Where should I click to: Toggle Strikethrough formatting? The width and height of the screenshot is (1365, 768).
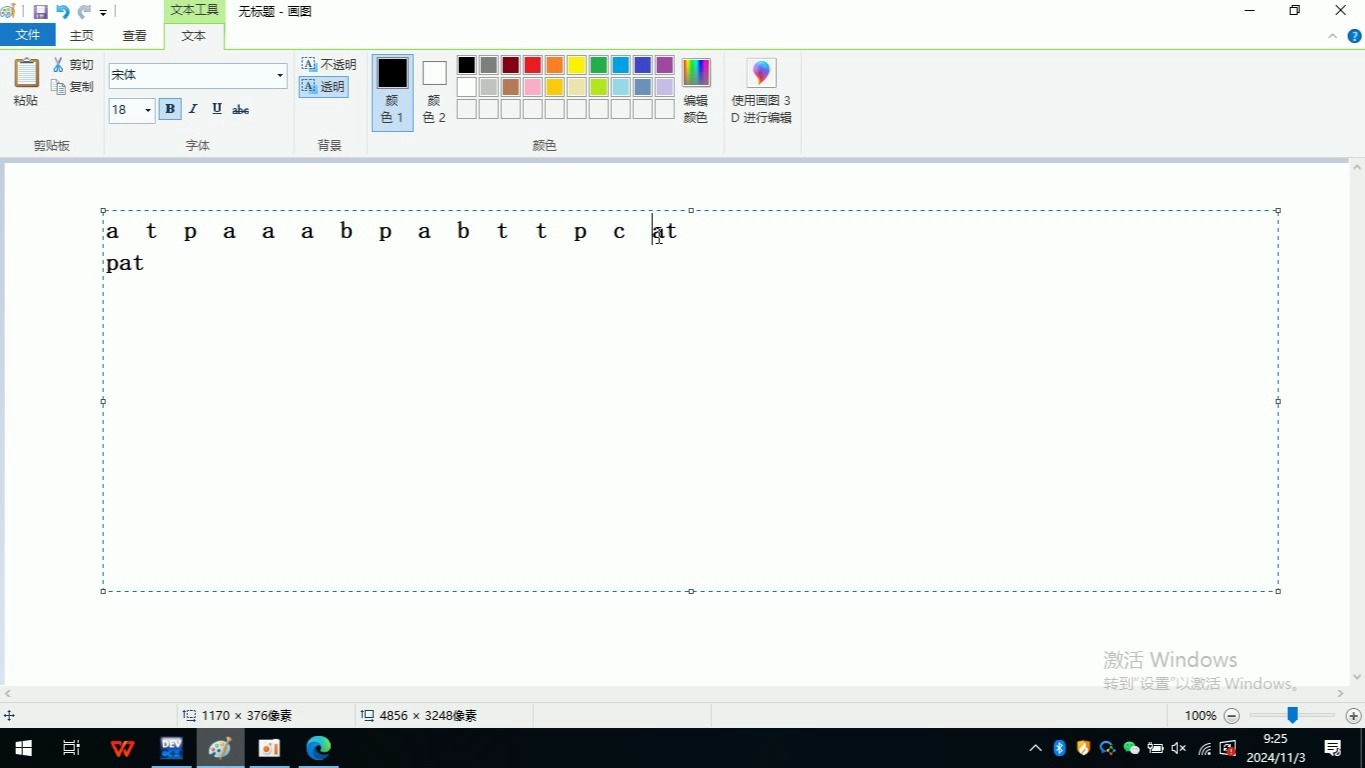(x=241, y=109)
